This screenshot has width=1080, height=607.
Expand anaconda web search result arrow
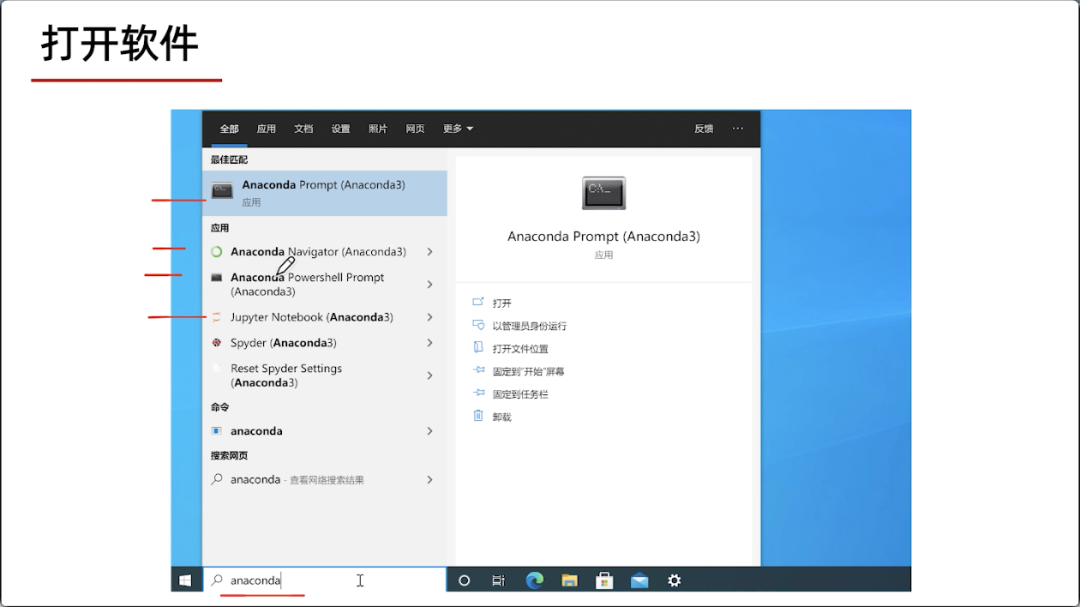(x=430, y=480)
